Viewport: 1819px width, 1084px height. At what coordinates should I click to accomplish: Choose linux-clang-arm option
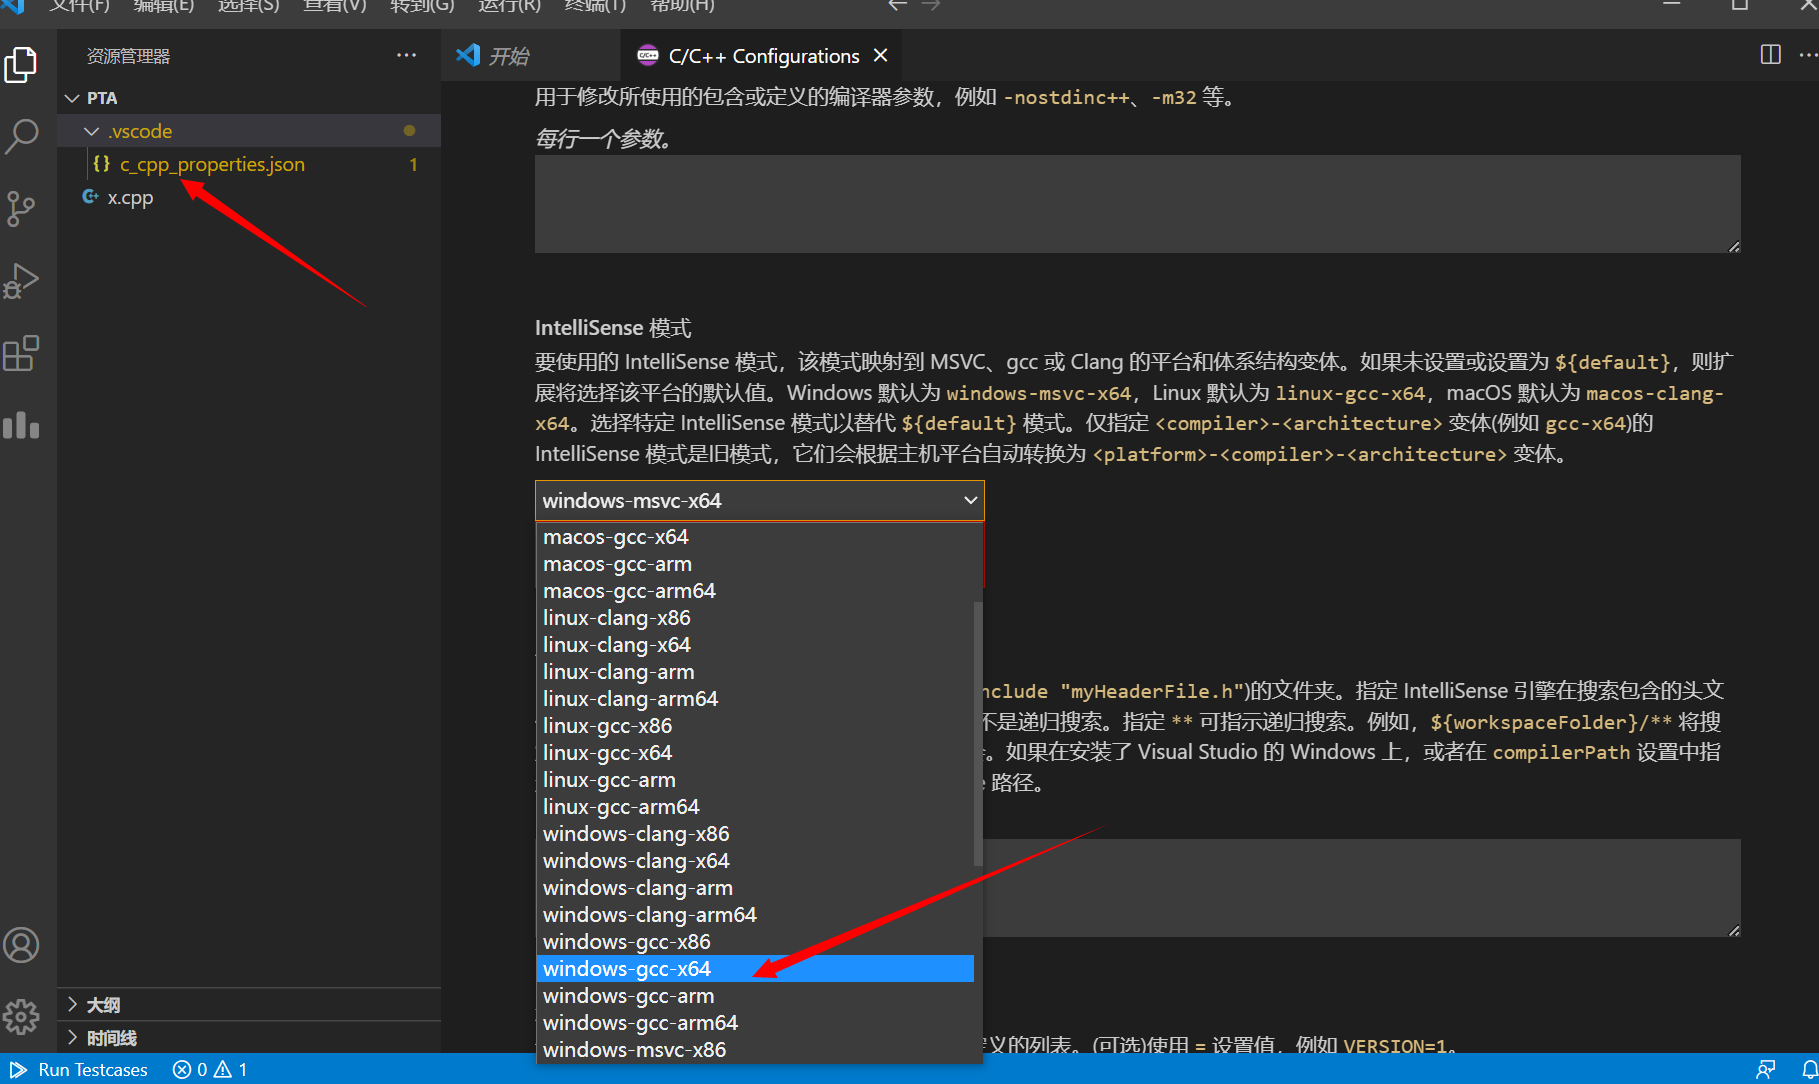tap(755, 672)
